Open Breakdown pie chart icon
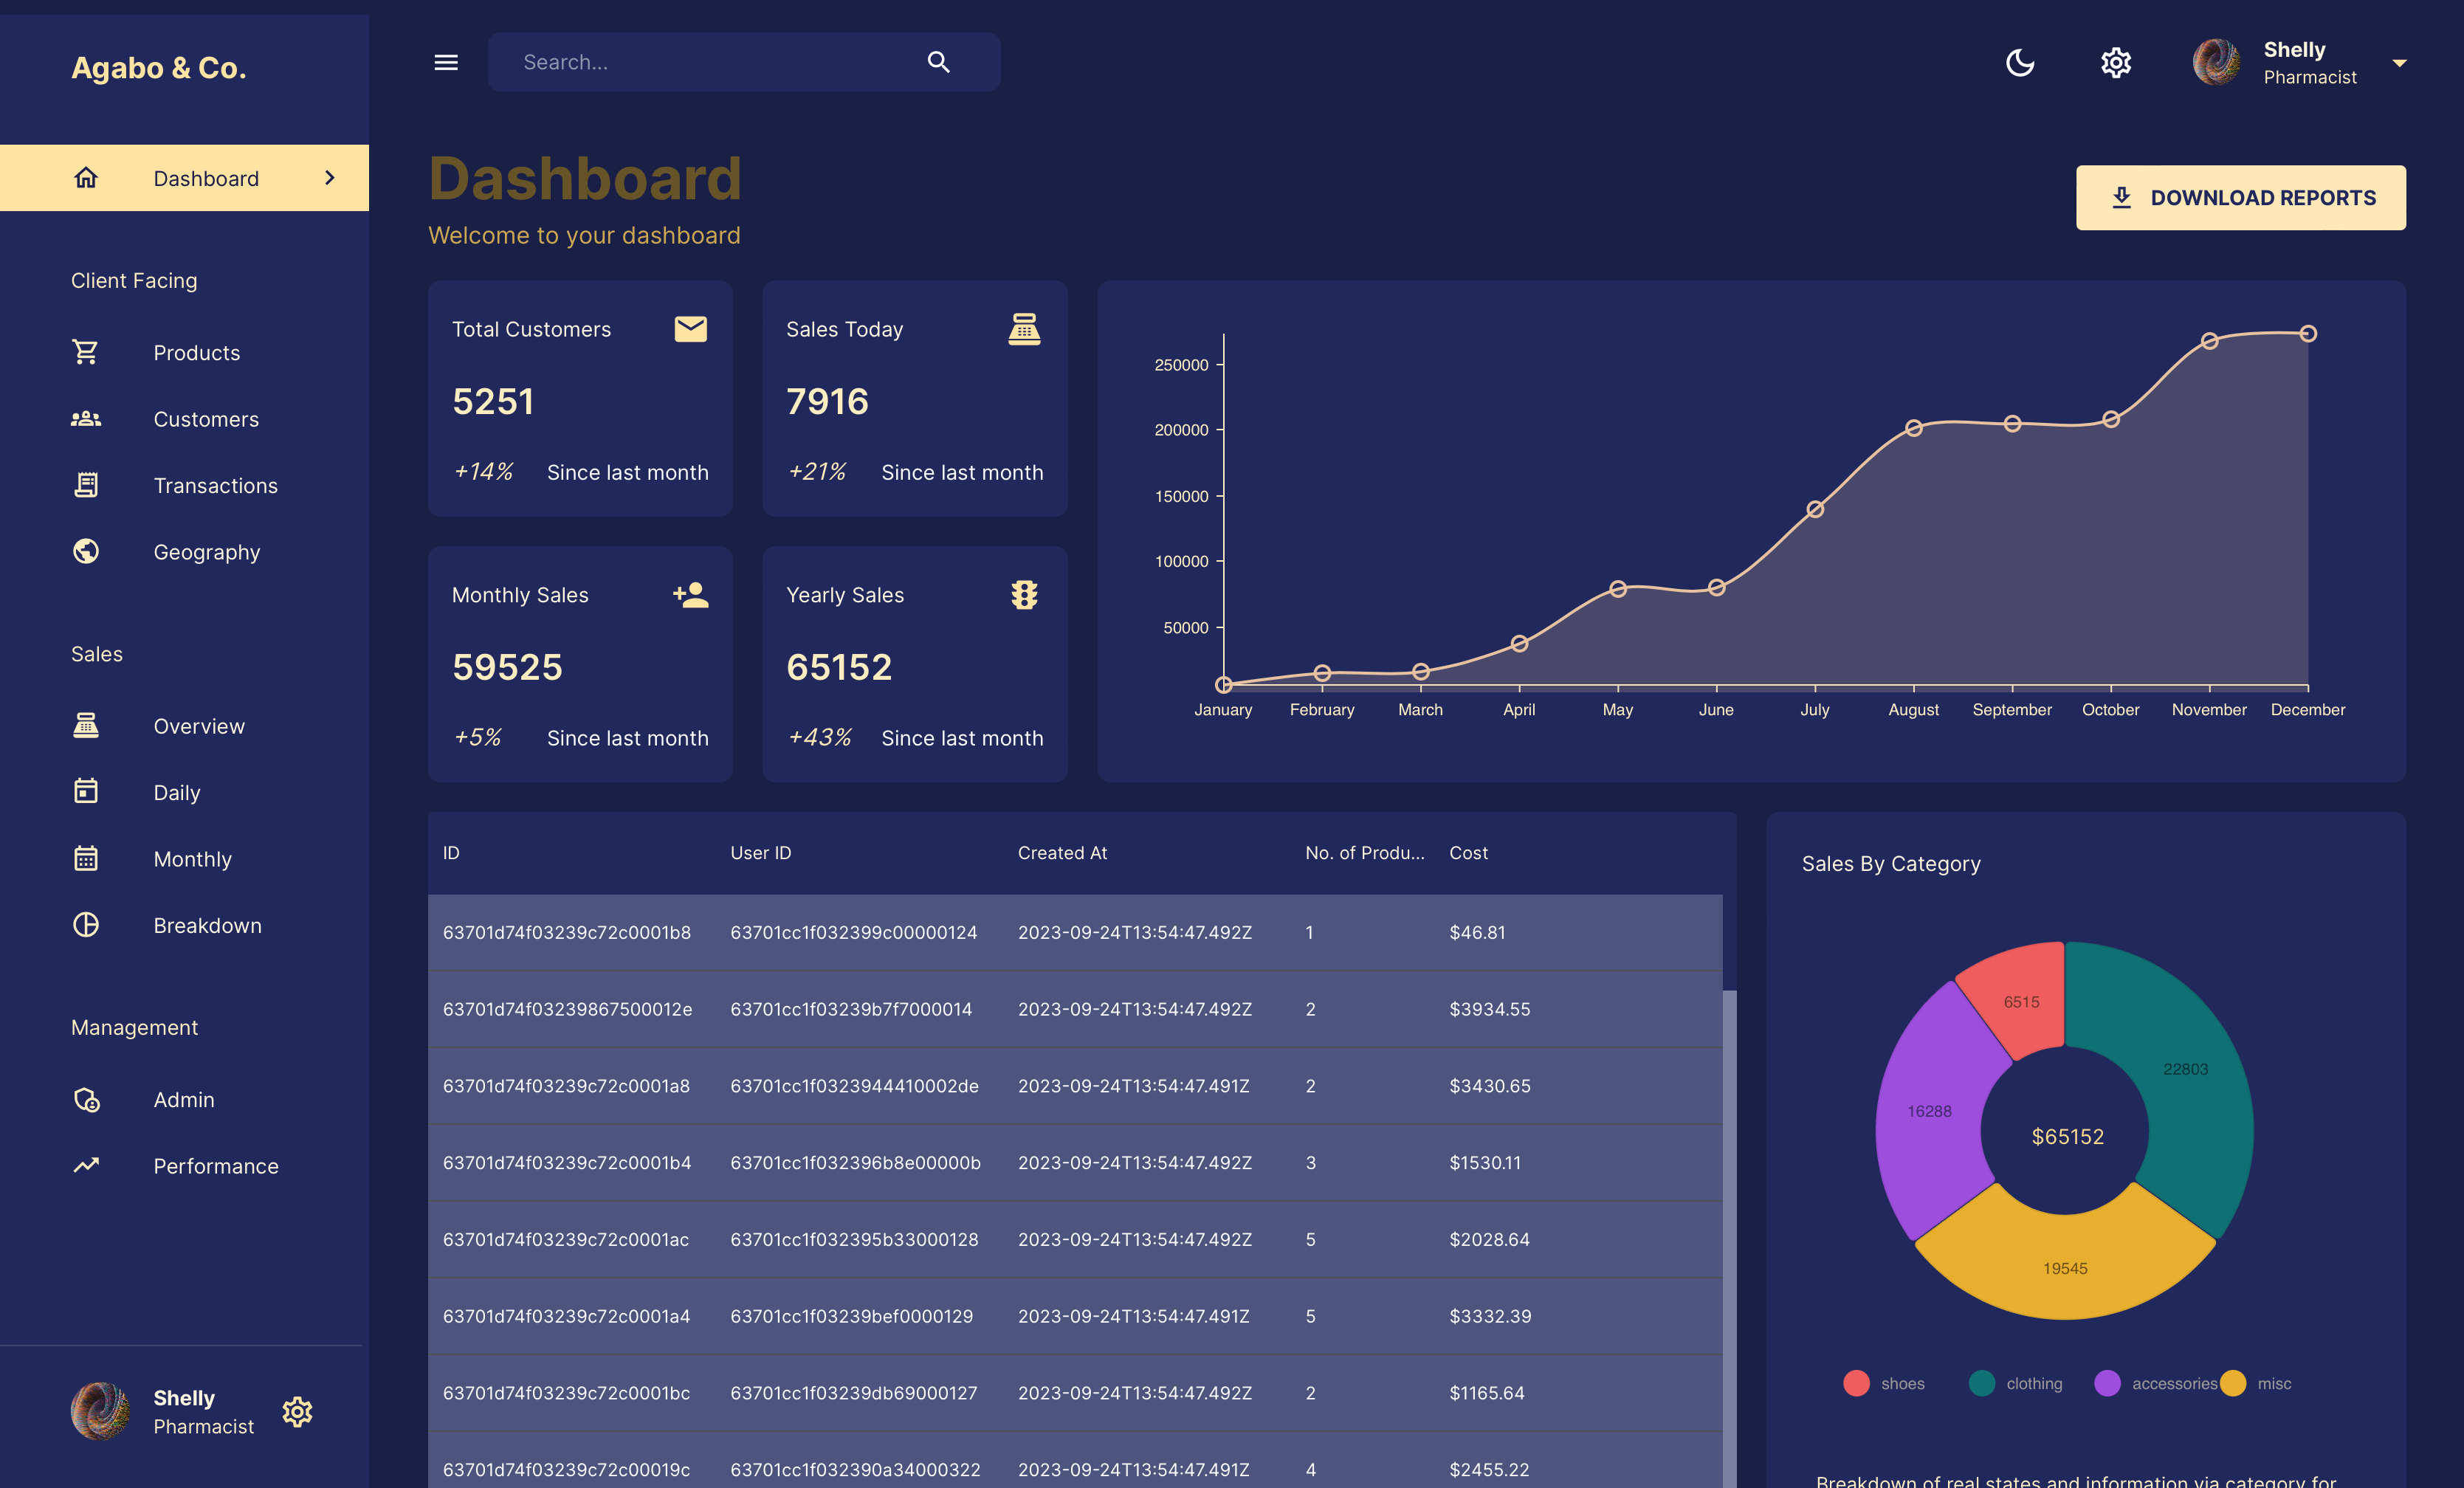 pos(86,925)
